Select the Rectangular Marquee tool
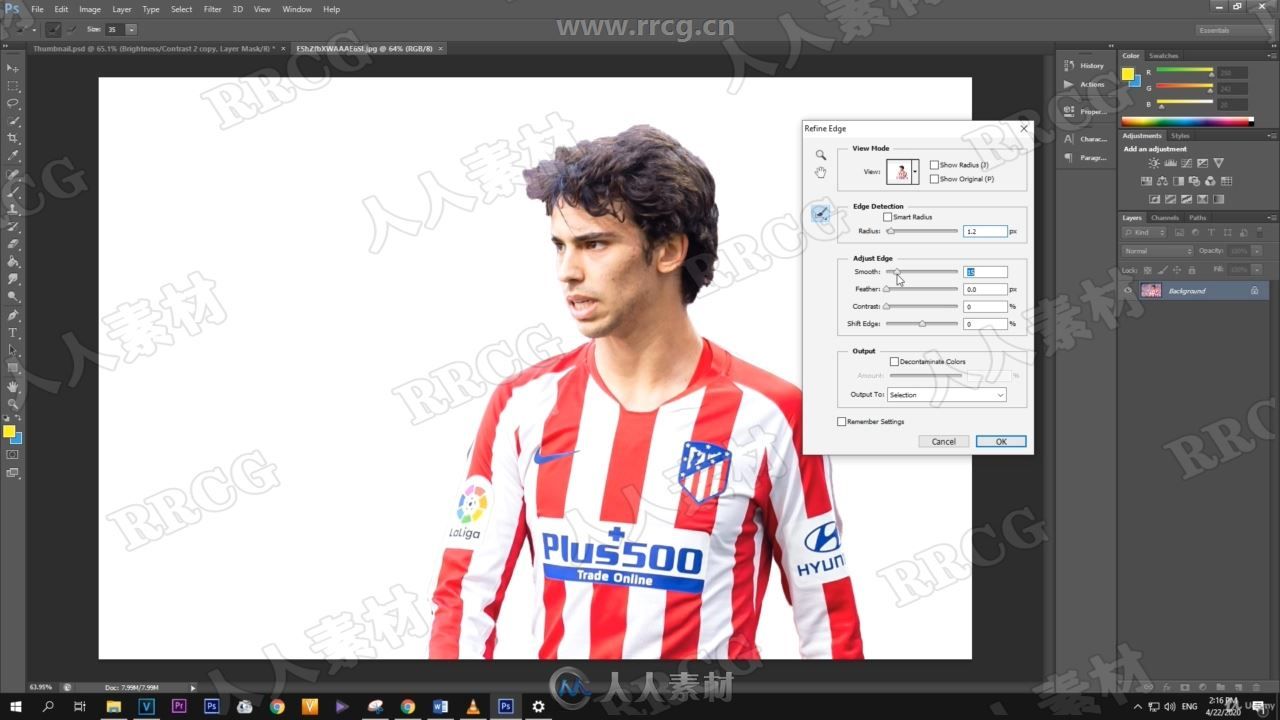Image resolution: width=1280 pixels, height=720 pixels. pos(13,85)
